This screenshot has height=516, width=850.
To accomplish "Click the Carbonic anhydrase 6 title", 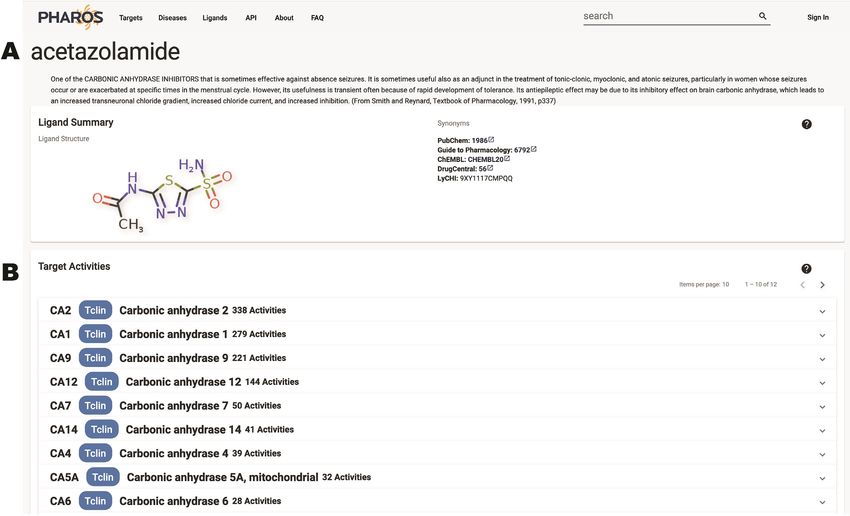I will click(x=173, y=501).
